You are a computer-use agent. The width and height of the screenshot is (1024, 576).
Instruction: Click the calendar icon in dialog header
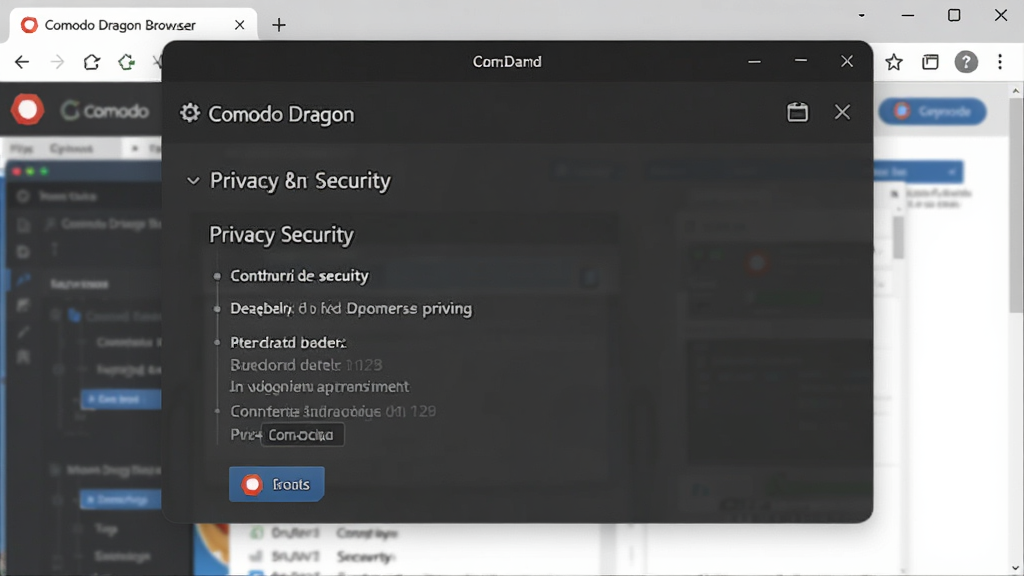click(797, 112)
